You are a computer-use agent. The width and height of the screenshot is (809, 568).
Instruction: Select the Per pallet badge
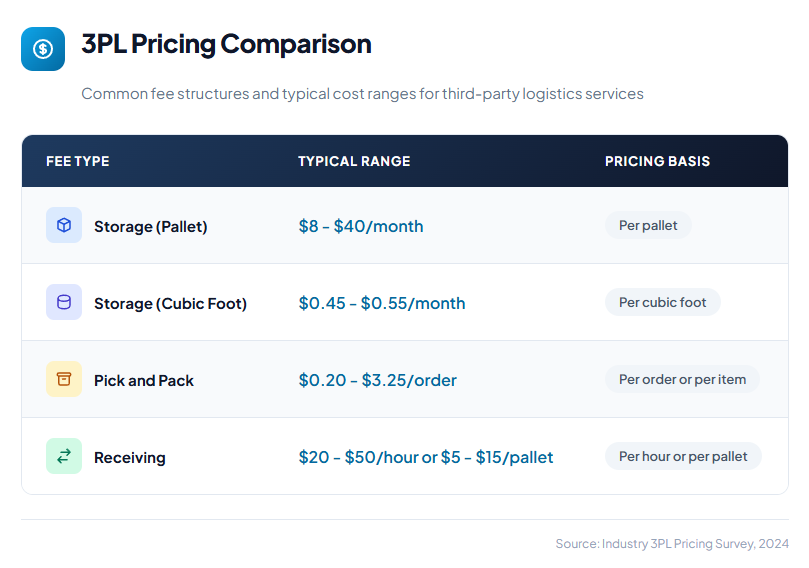pyautogui.click(x=648, y=225)
